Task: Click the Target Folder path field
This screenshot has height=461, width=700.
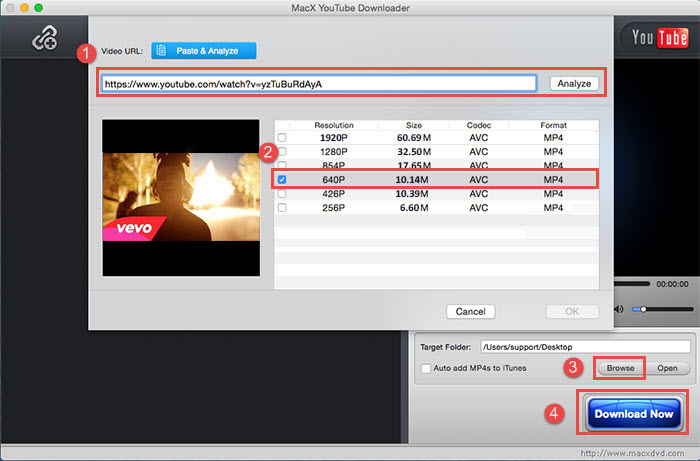Action: [x=585, y=347]
